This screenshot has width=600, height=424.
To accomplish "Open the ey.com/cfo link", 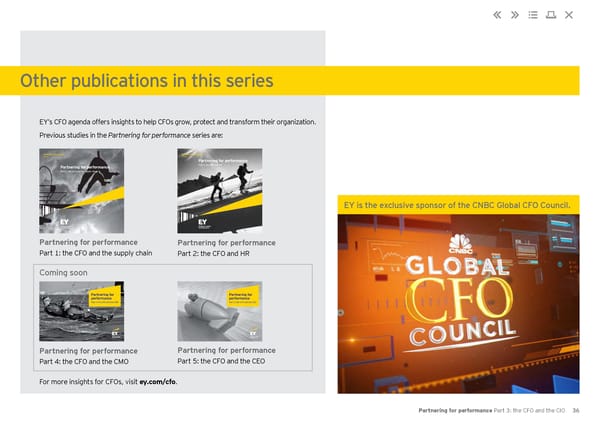I will point(158,381).
